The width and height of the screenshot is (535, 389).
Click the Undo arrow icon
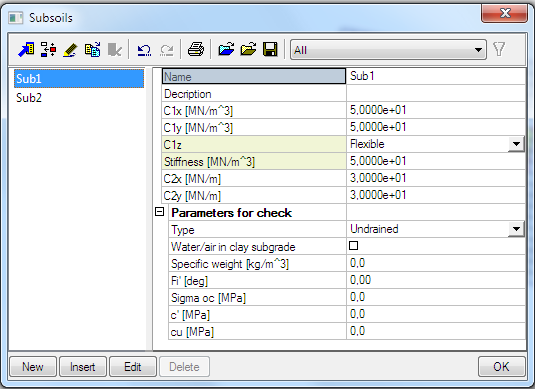tap(144, 50)
